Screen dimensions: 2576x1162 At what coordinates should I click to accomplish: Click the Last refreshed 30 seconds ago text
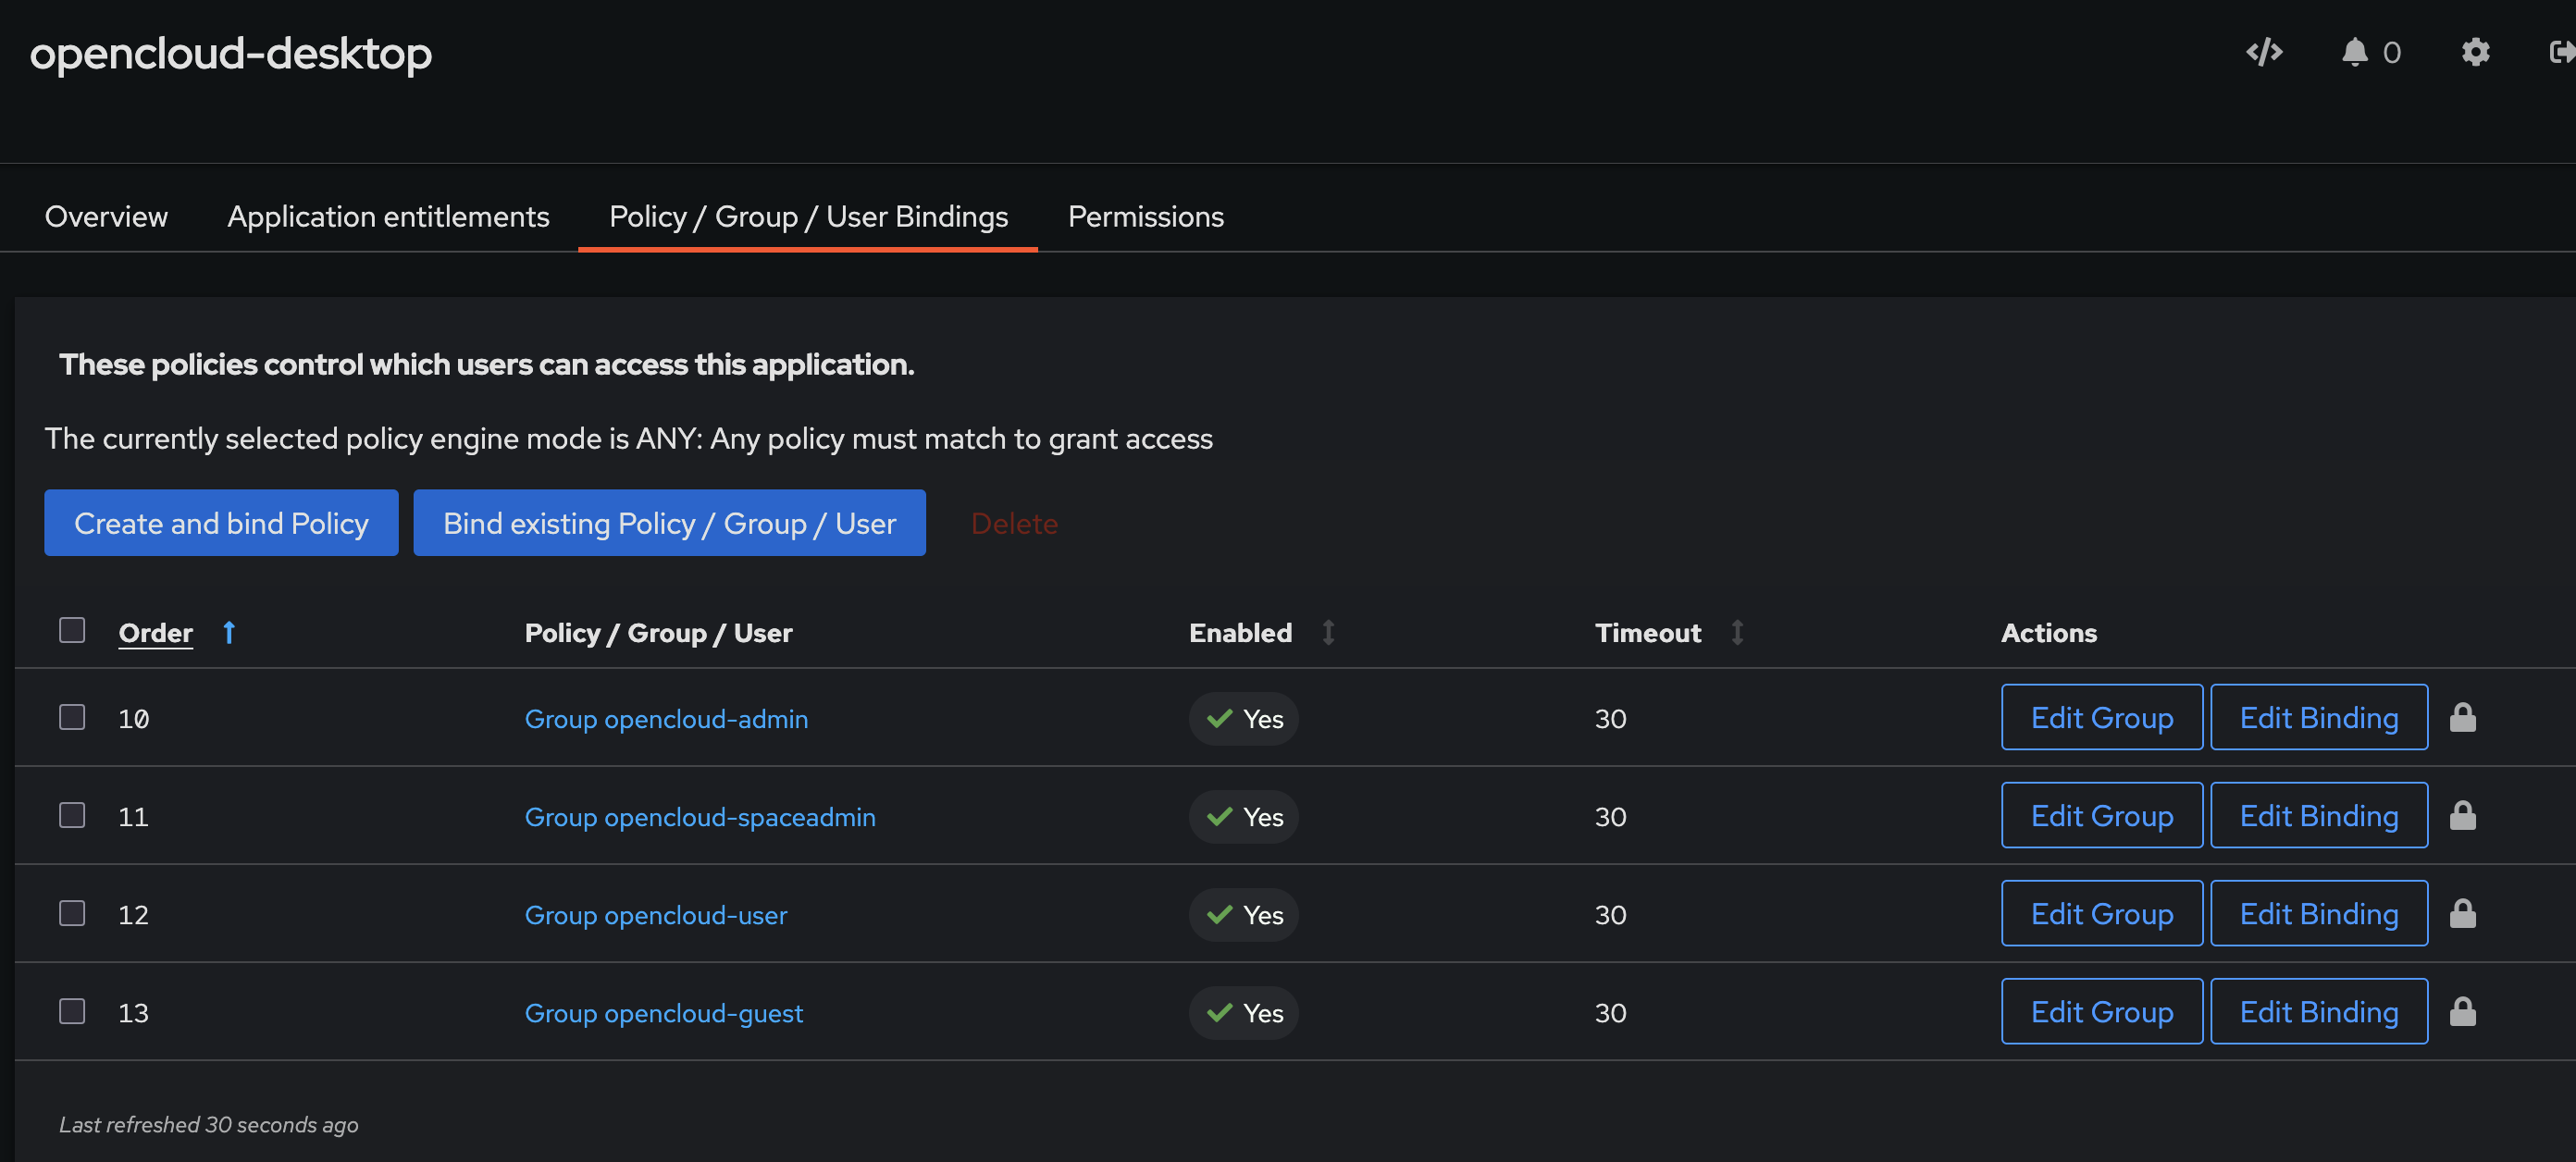(208, 1125)
